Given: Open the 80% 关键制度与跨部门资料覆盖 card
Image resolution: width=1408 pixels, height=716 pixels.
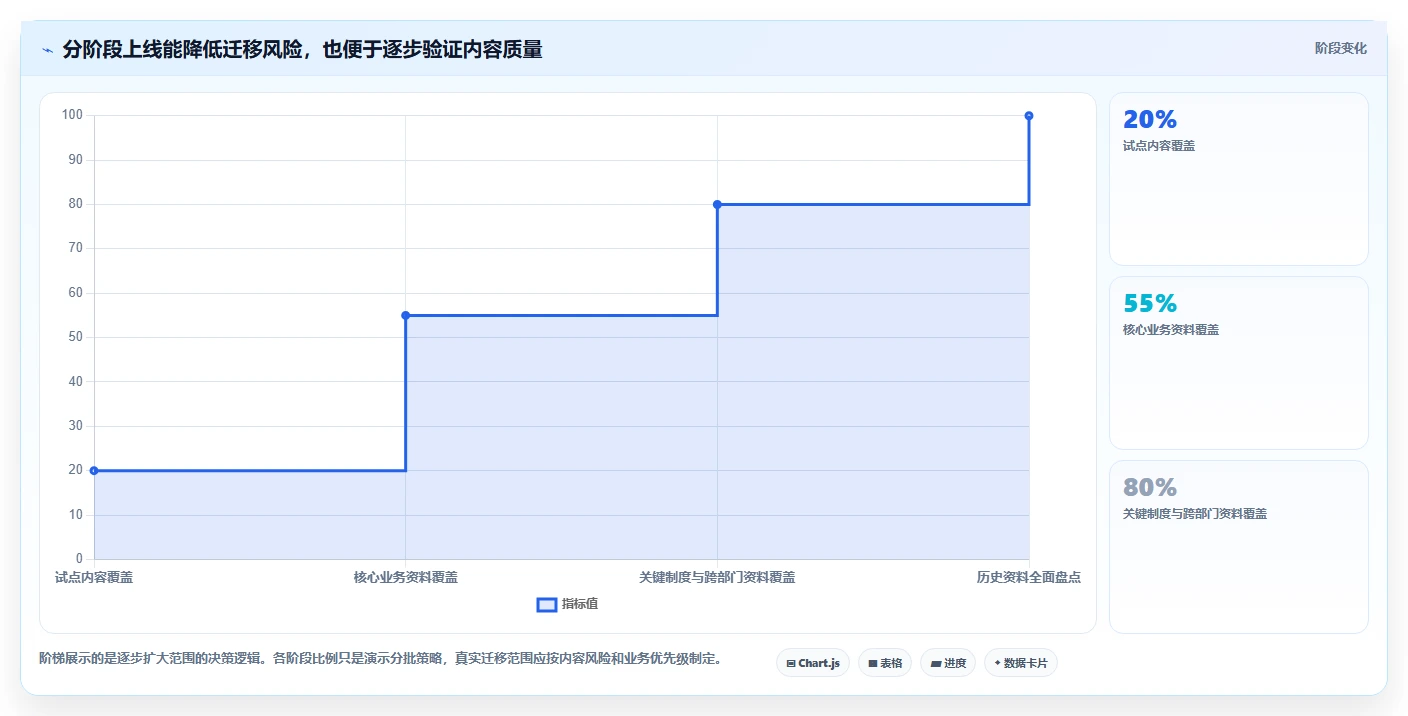Looking at the screenshot, I should (x=1238, y=547).
